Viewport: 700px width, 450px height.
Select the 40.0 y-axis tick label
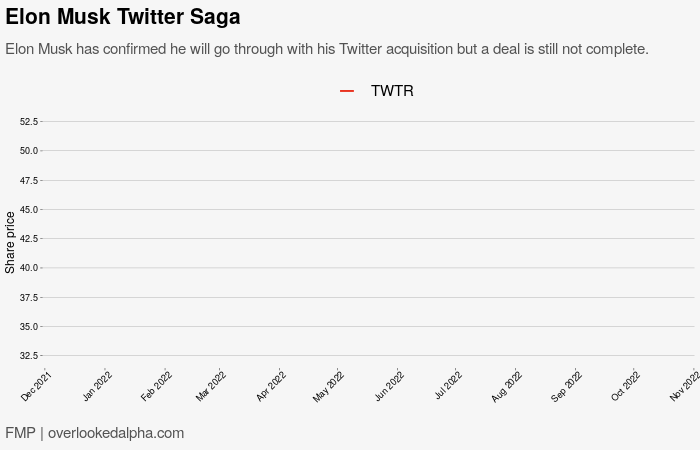tap(29, 268)
